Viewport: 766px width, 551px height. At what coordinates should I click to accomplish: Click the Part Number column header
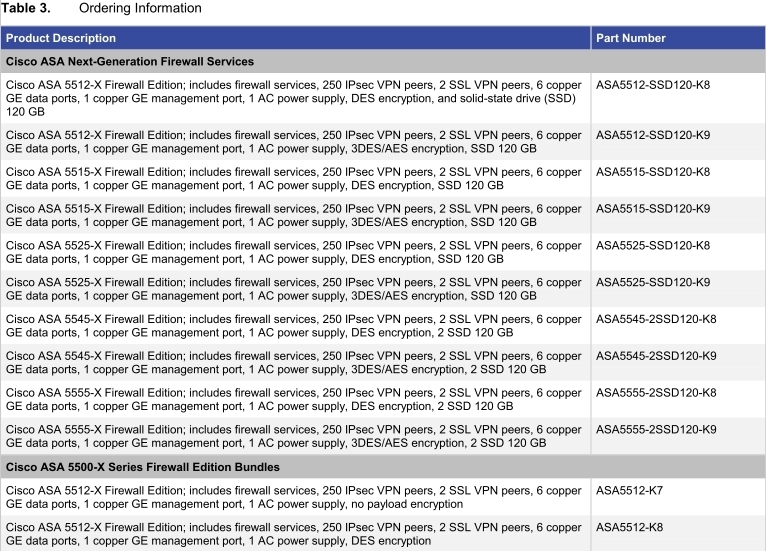[x=630, y=38]
